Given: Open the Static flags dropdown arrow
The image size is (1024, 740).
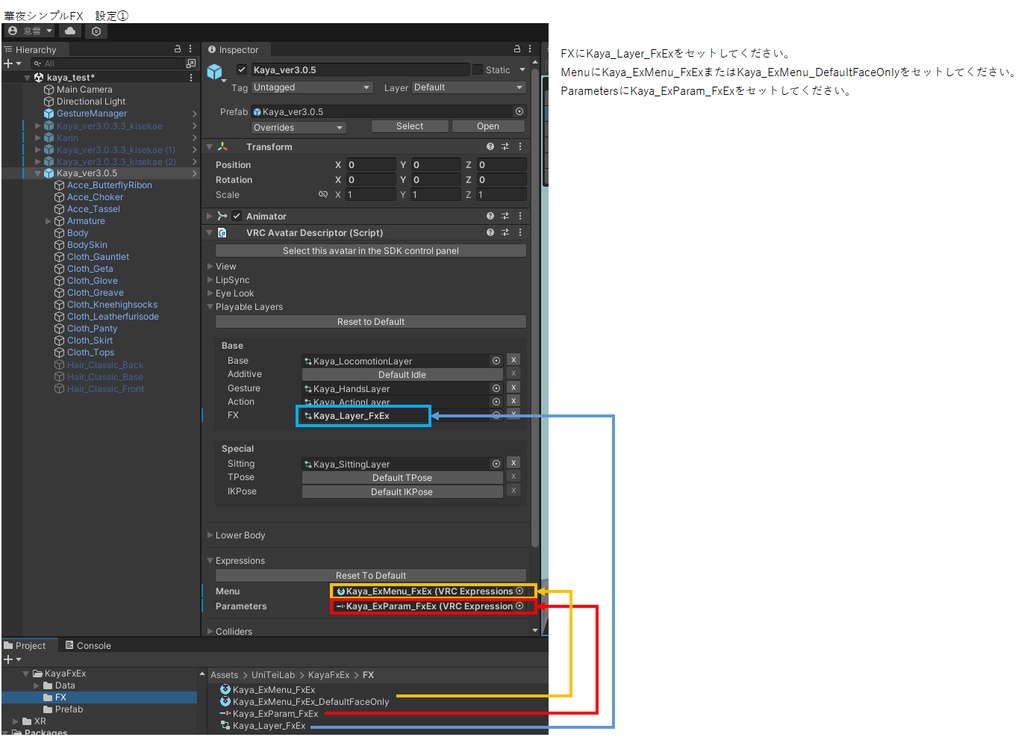Looking at the screenshot, I should 522,70.
